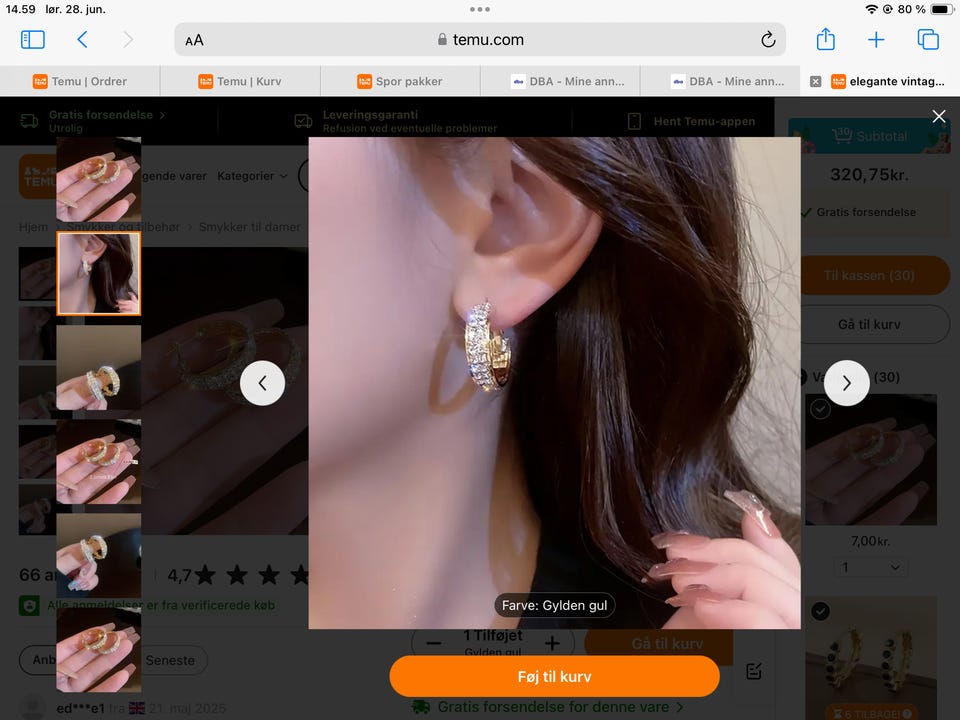Show the tab overview icon
Image resolution: width=960 pixels, height=720 pixels.
[928, 40]
